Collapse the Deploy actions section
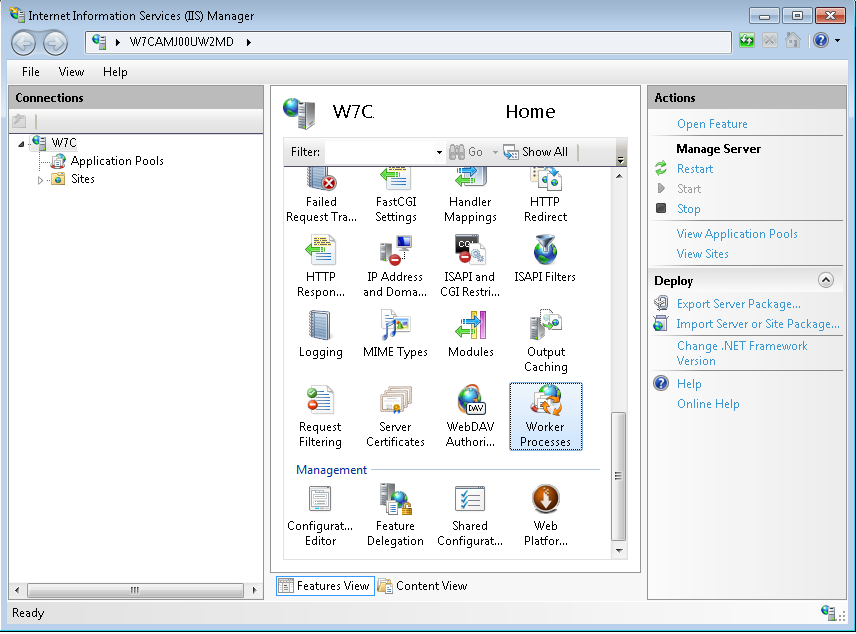 click(x=826, y=281)
